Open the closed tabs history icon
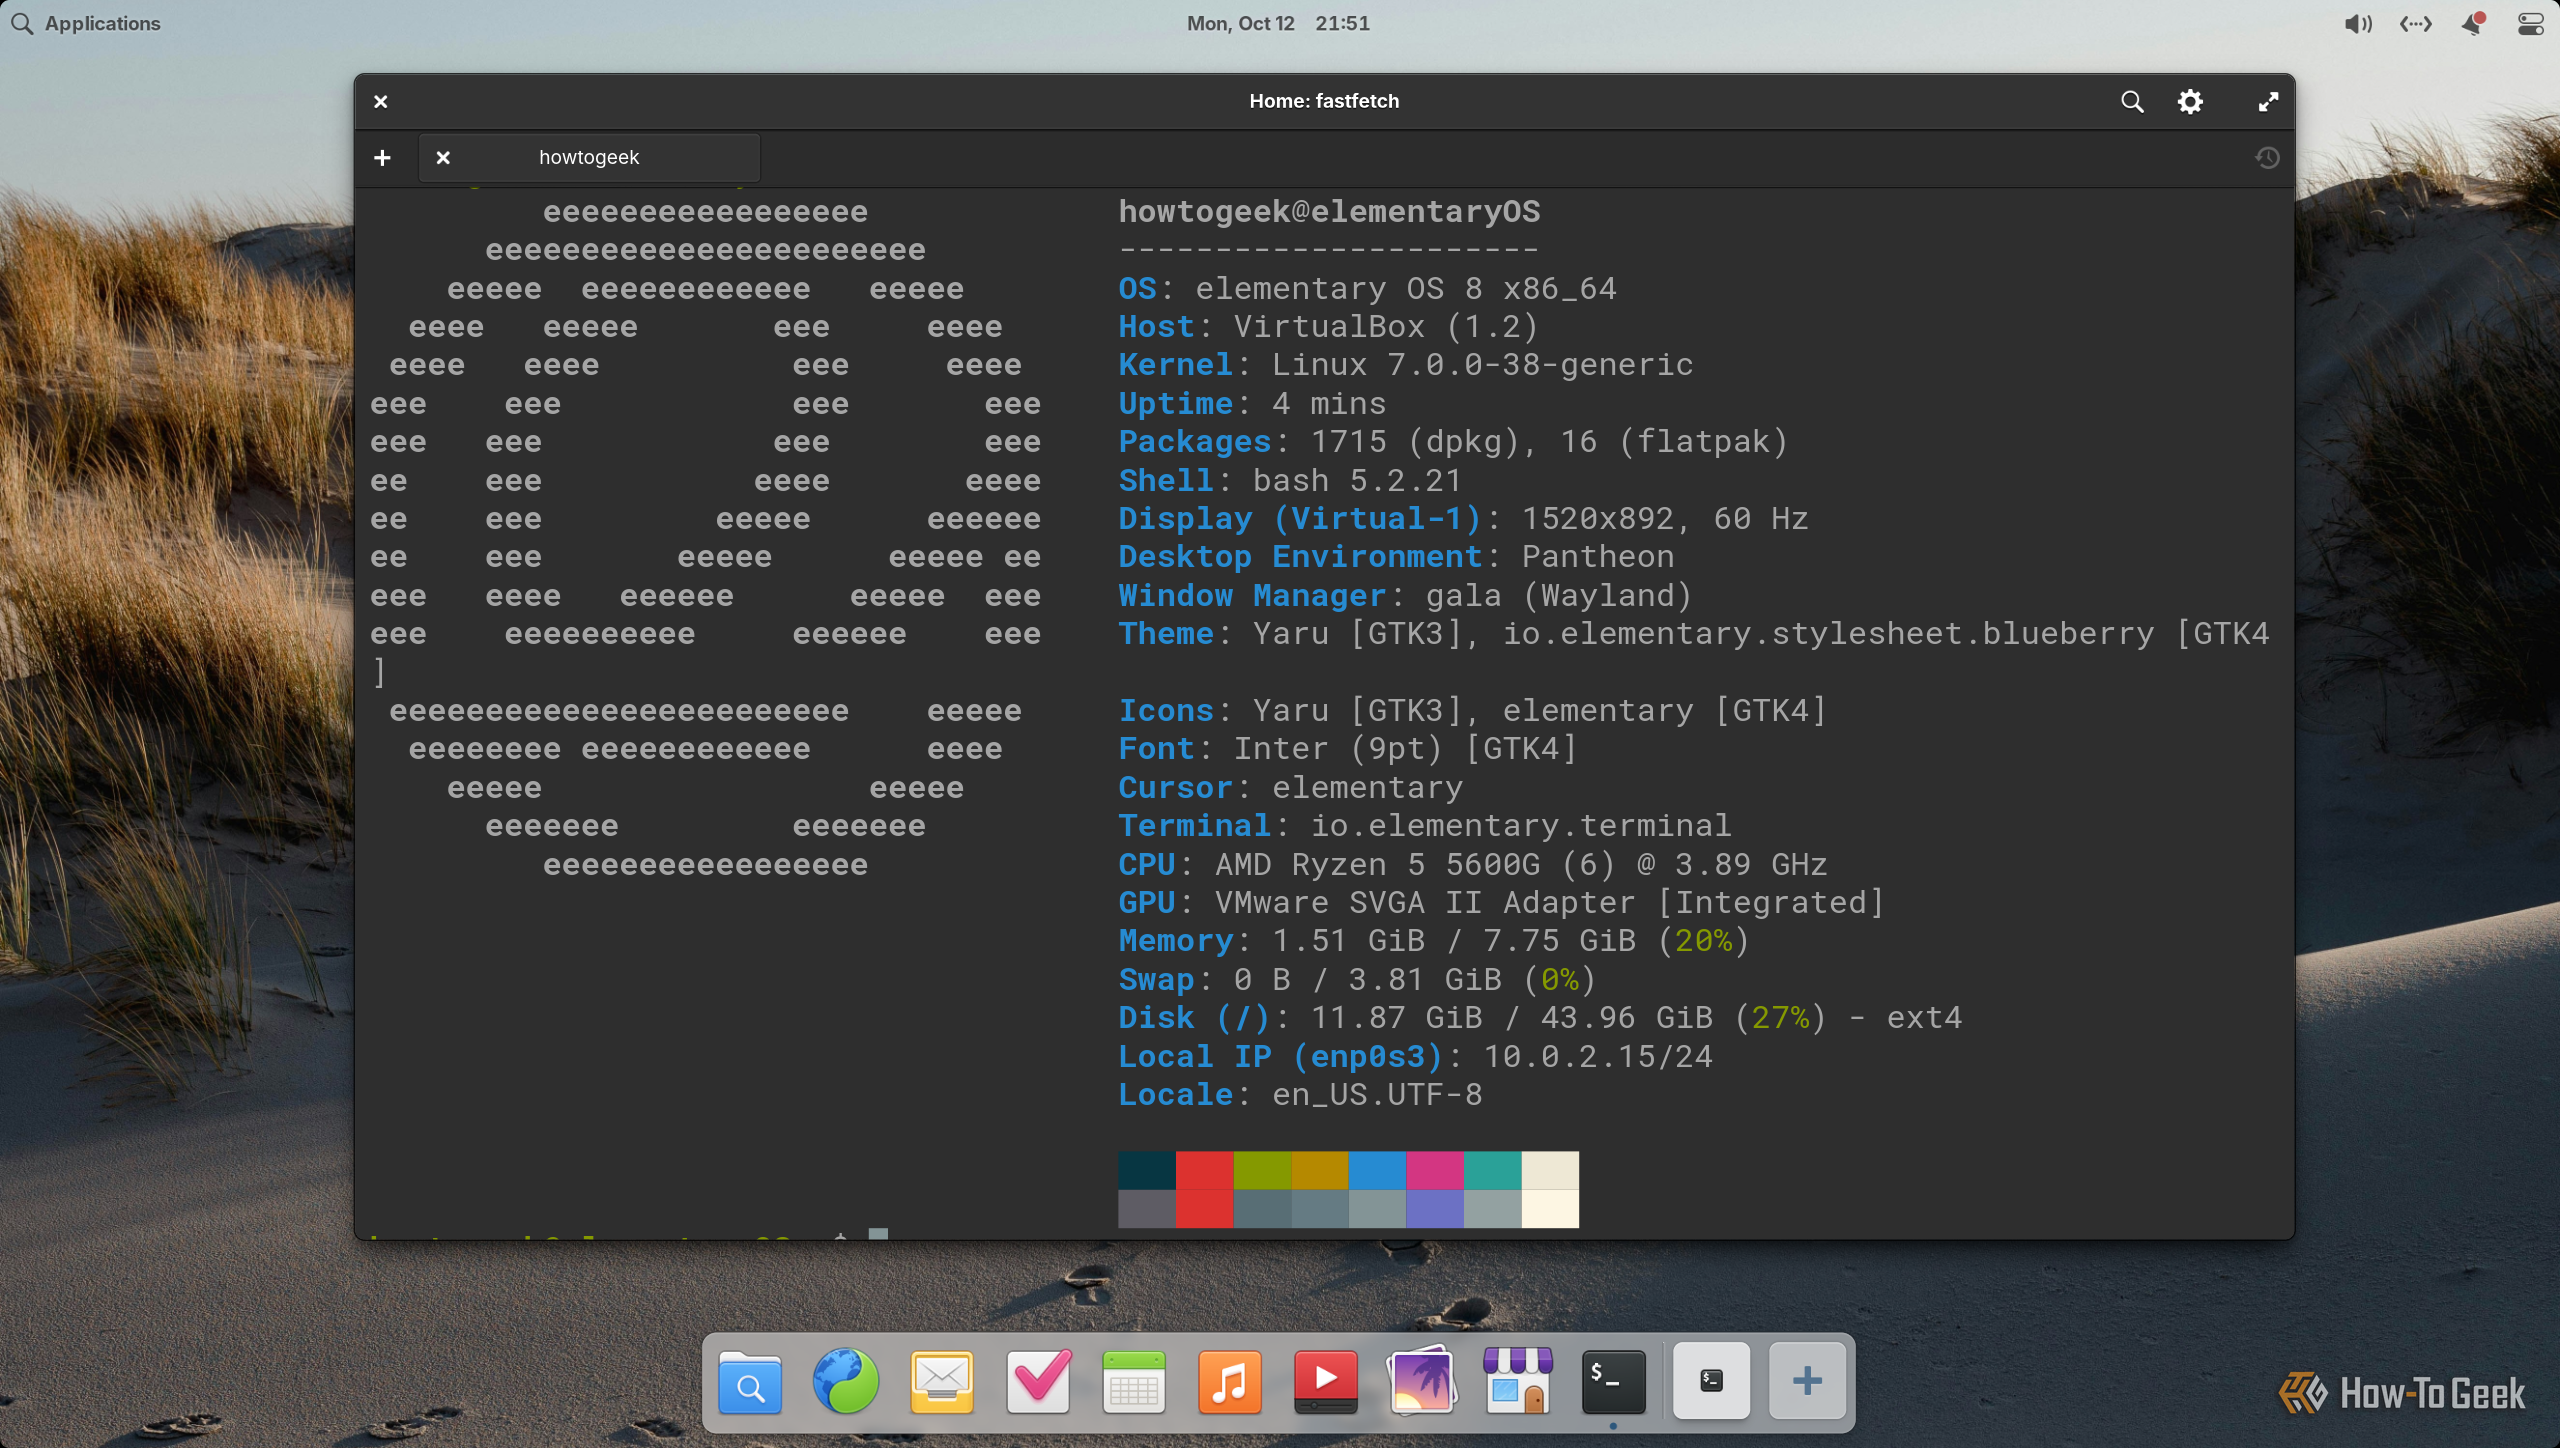Viewport: 2560px width, 1448px height. [x=2267, y=157]
